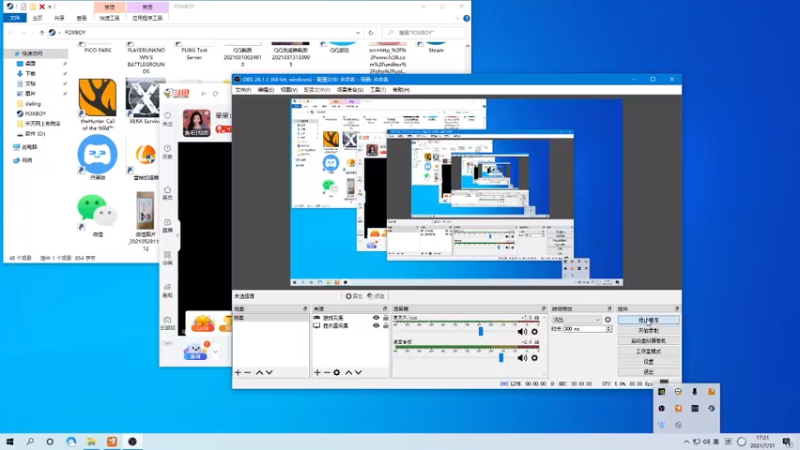Remove selected scene with minus icon
The image size is (800, 450).
pos(247,372)
